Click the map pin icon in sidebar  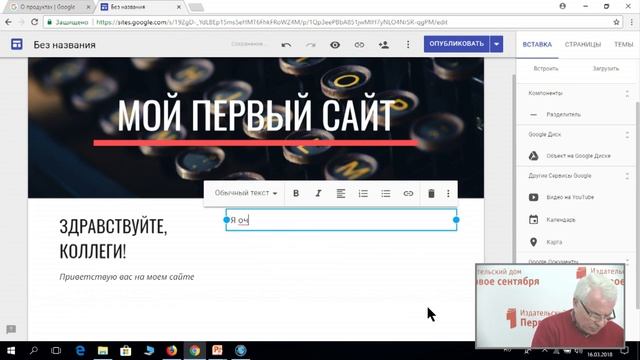533,242
